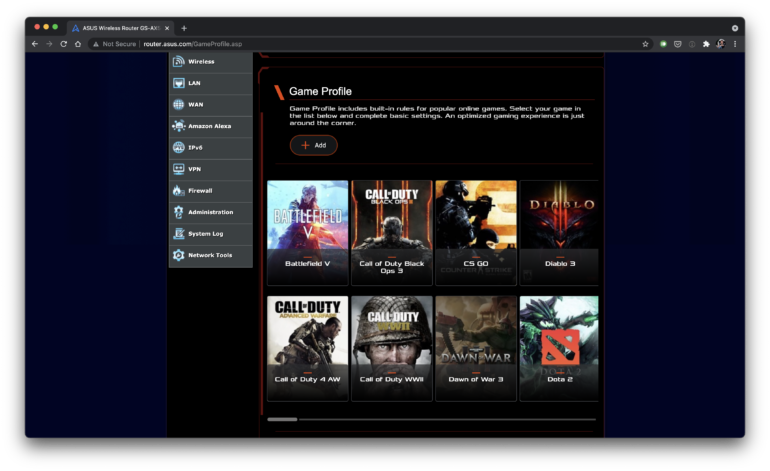
Task: Select the ASUS Wireless Router browser tab
Action: [x=120, y=28]
